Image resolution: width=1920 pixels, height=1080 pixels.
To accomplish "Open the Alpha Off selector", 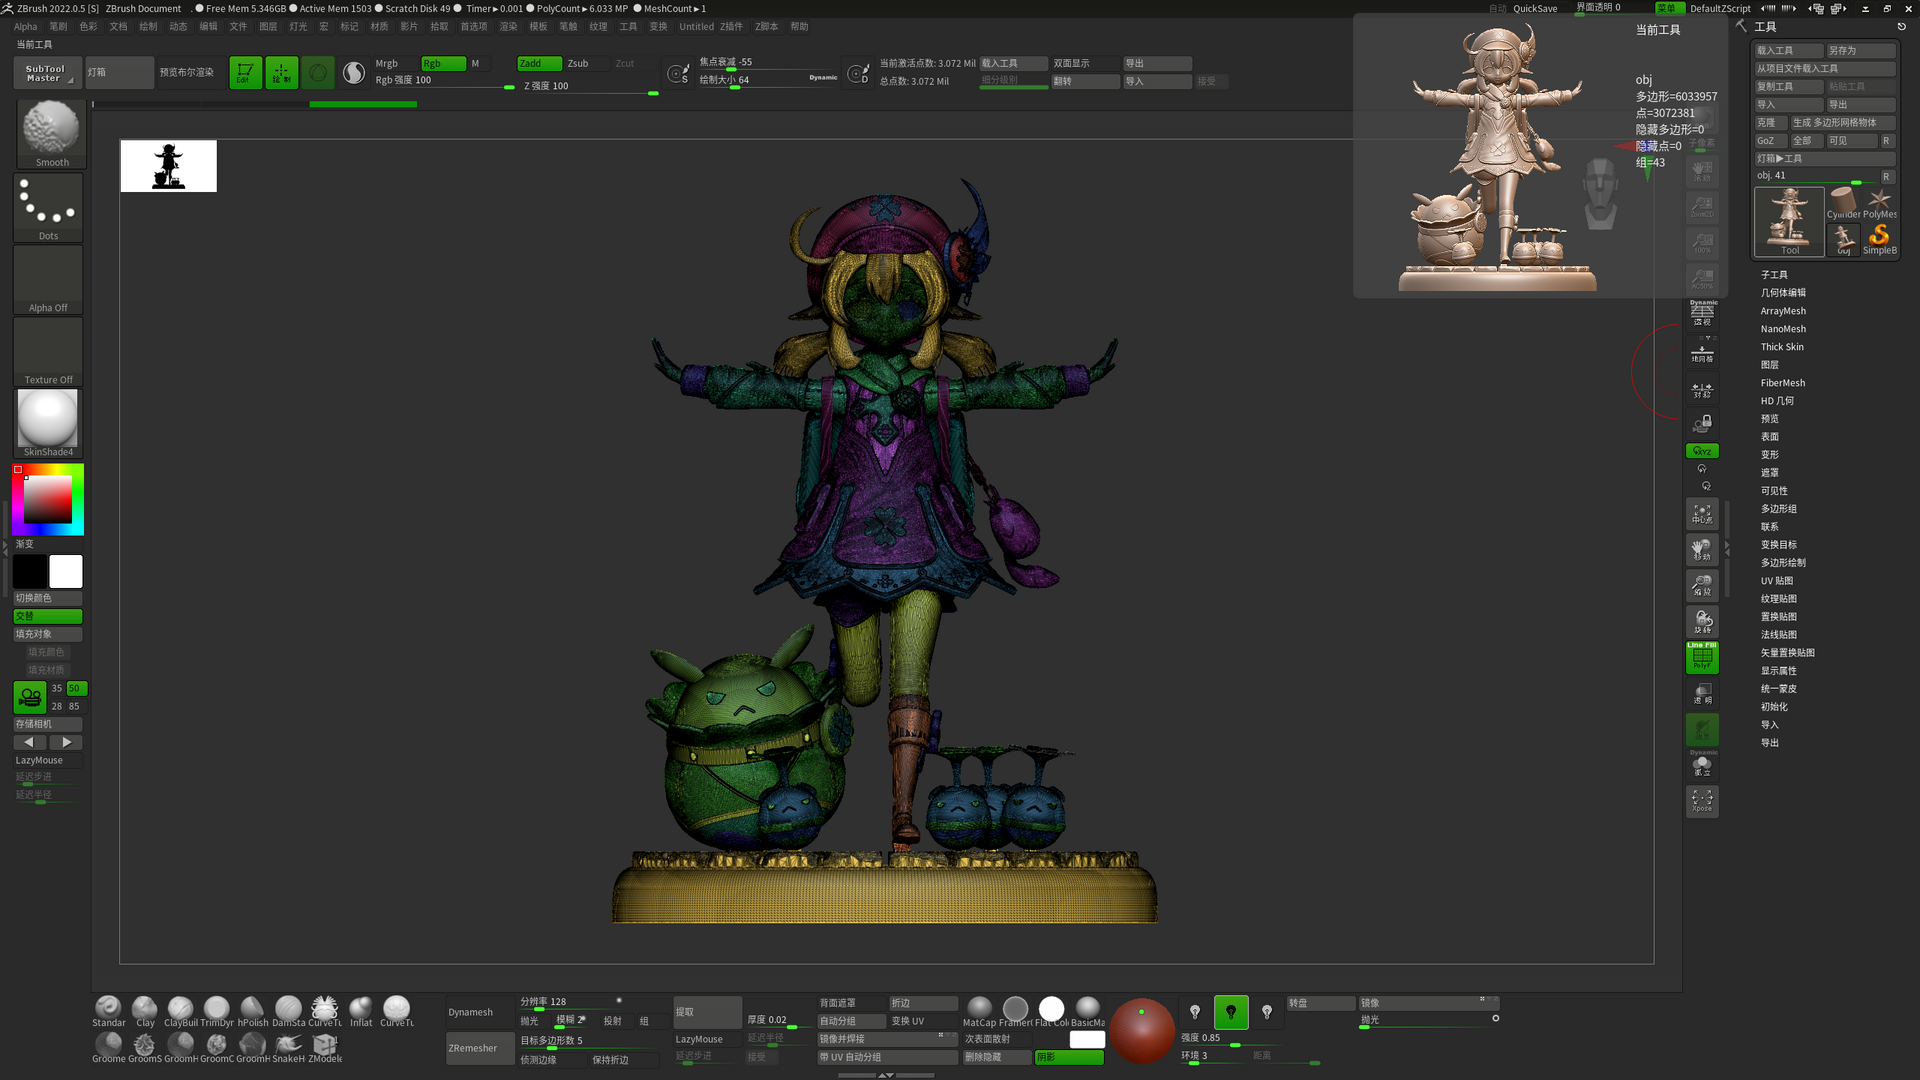I will [48, 280].
